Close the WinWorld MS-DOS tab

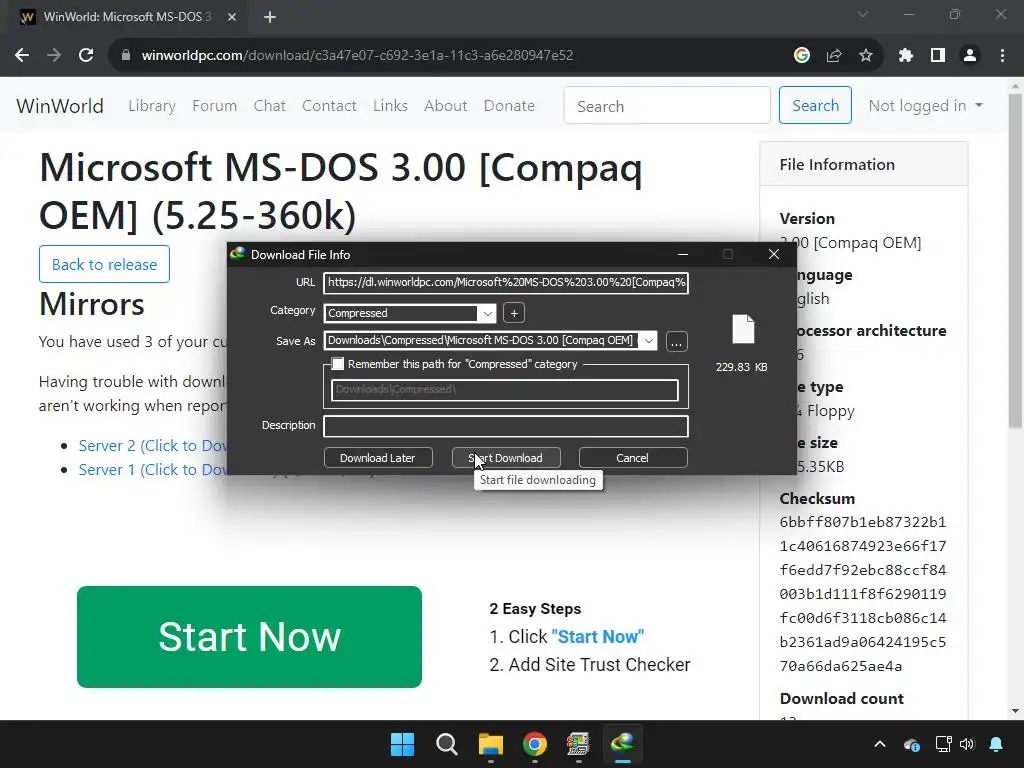(232, 17)
